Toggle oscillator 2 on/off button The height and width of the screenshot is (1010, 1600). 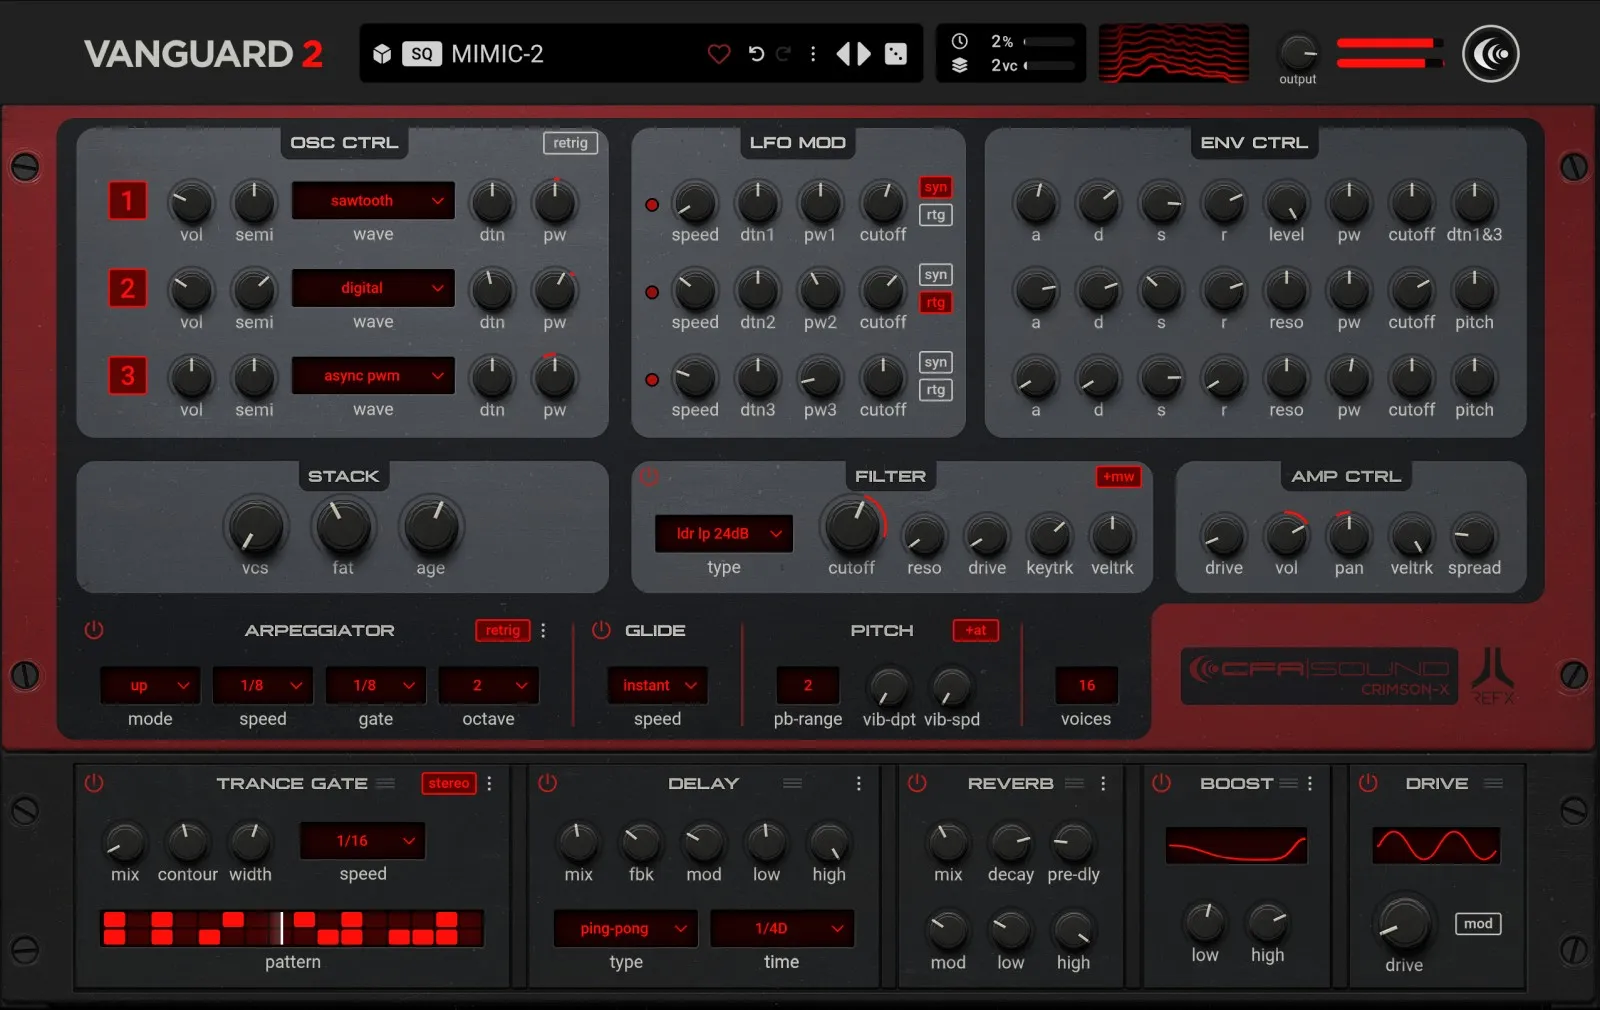click(x=127, y=288)
